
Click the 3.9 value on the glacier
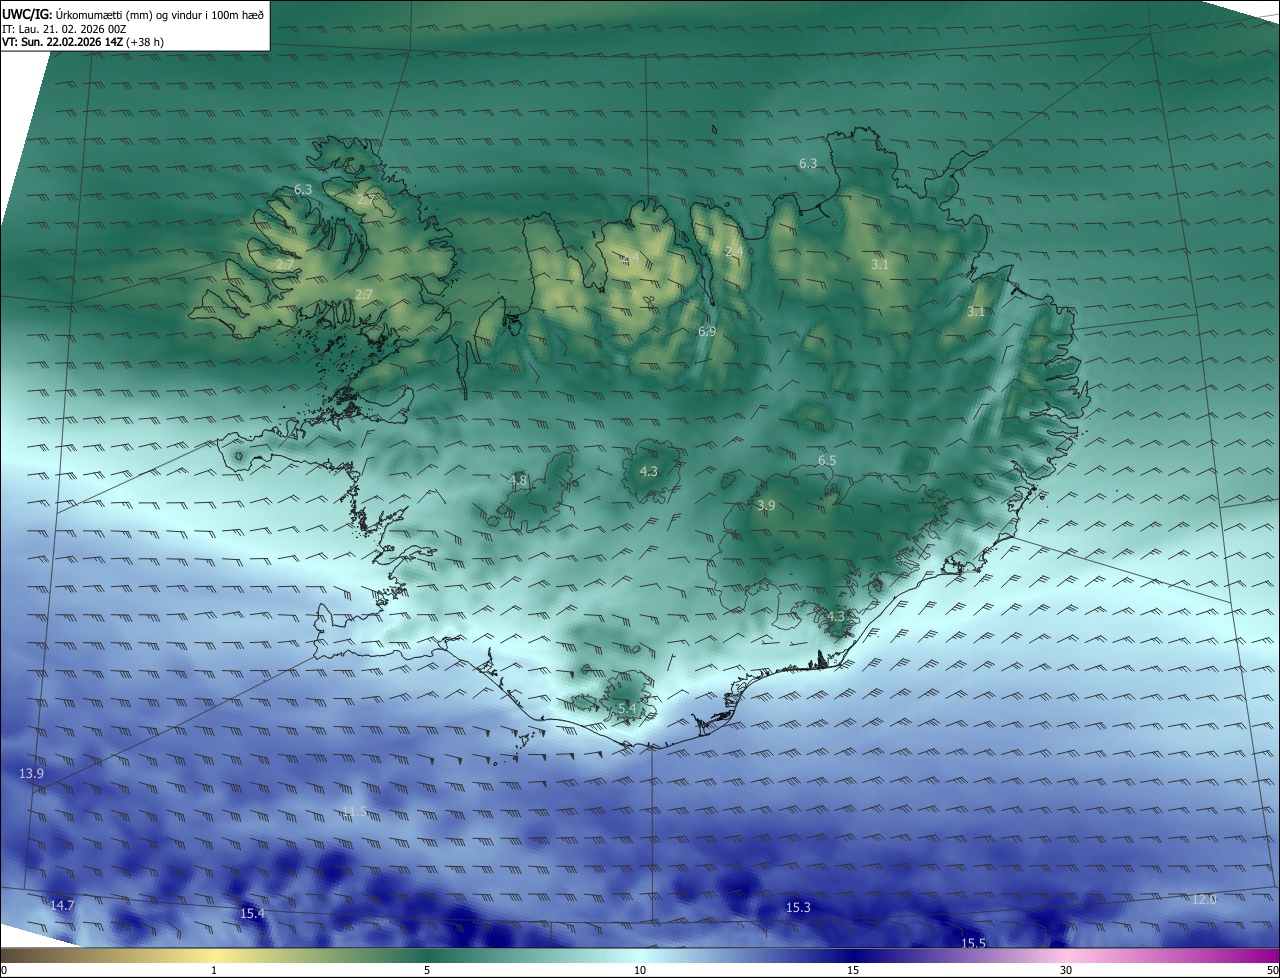coord(766,506)
